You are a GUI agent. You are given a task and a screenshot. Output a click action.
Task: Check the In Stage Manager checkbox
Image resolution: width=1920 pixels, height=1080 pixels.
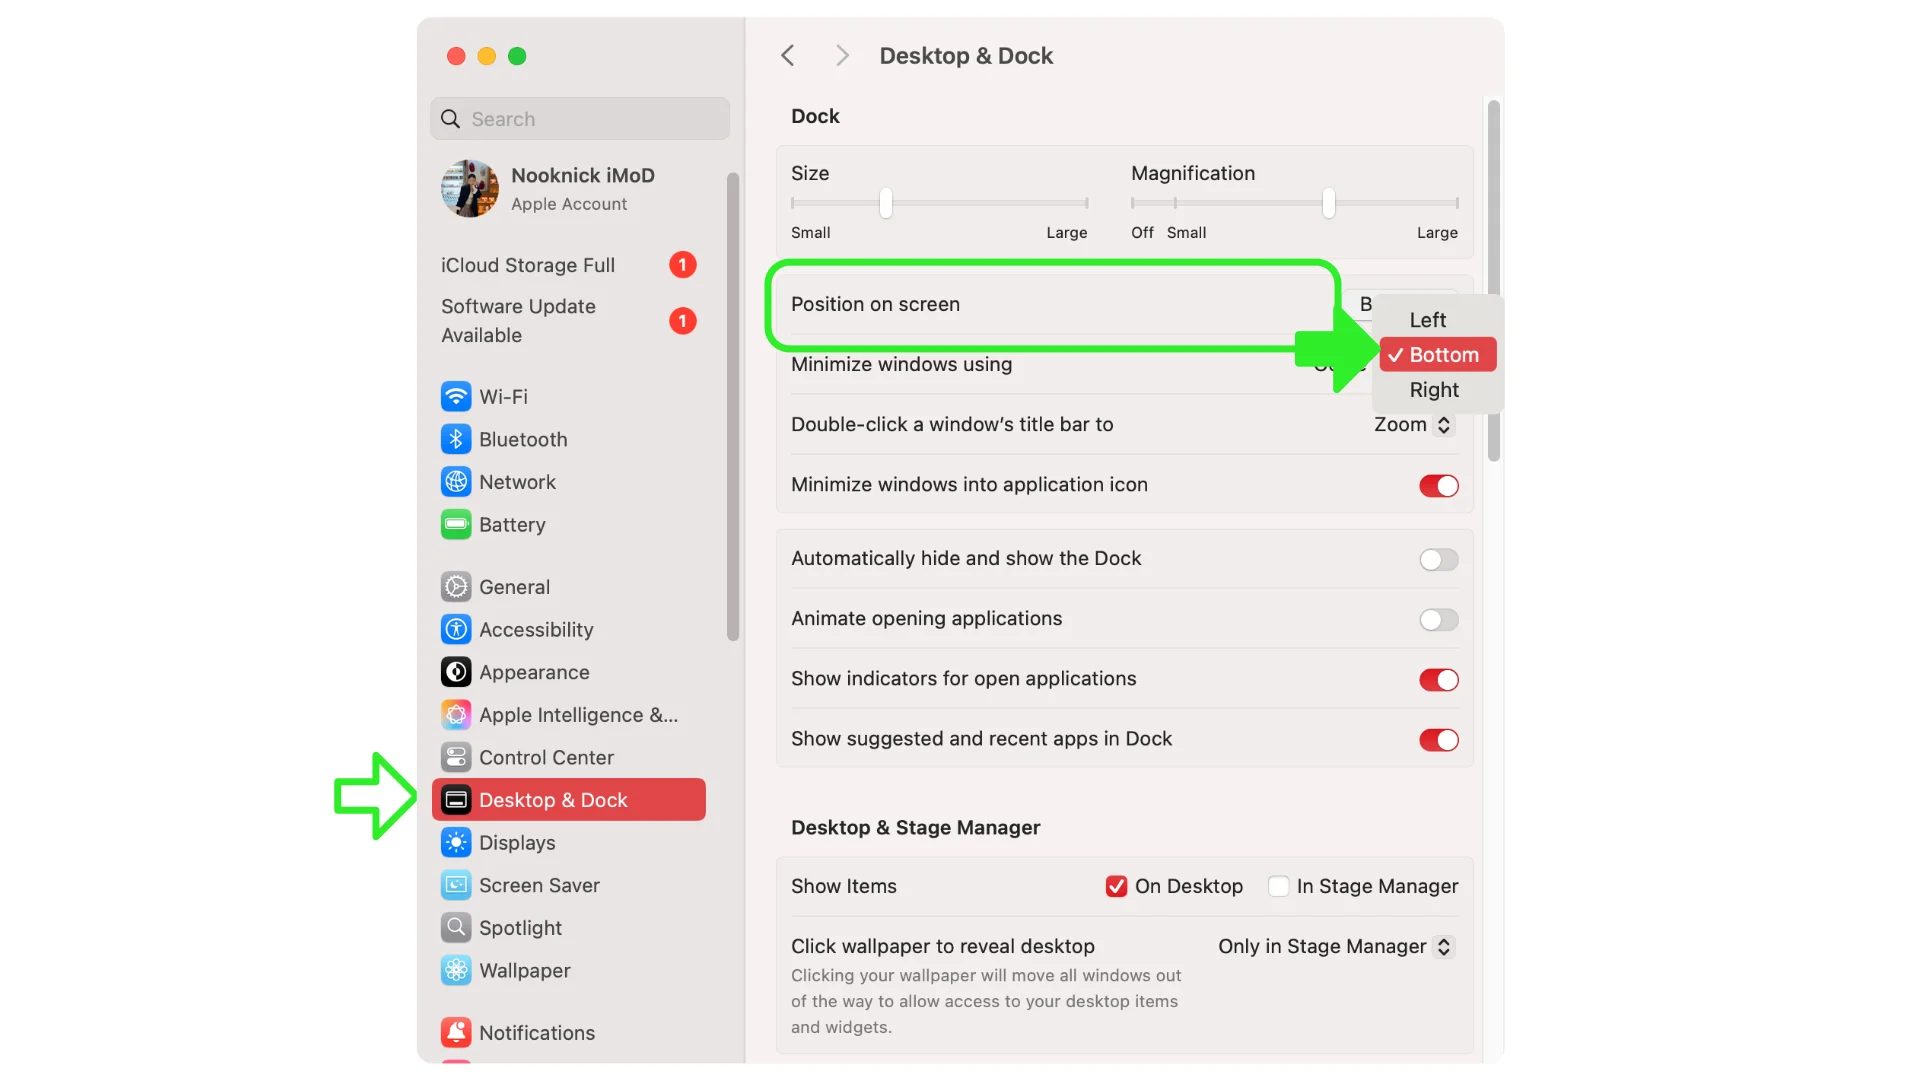pyautogui.click(x=1278, y=887)
